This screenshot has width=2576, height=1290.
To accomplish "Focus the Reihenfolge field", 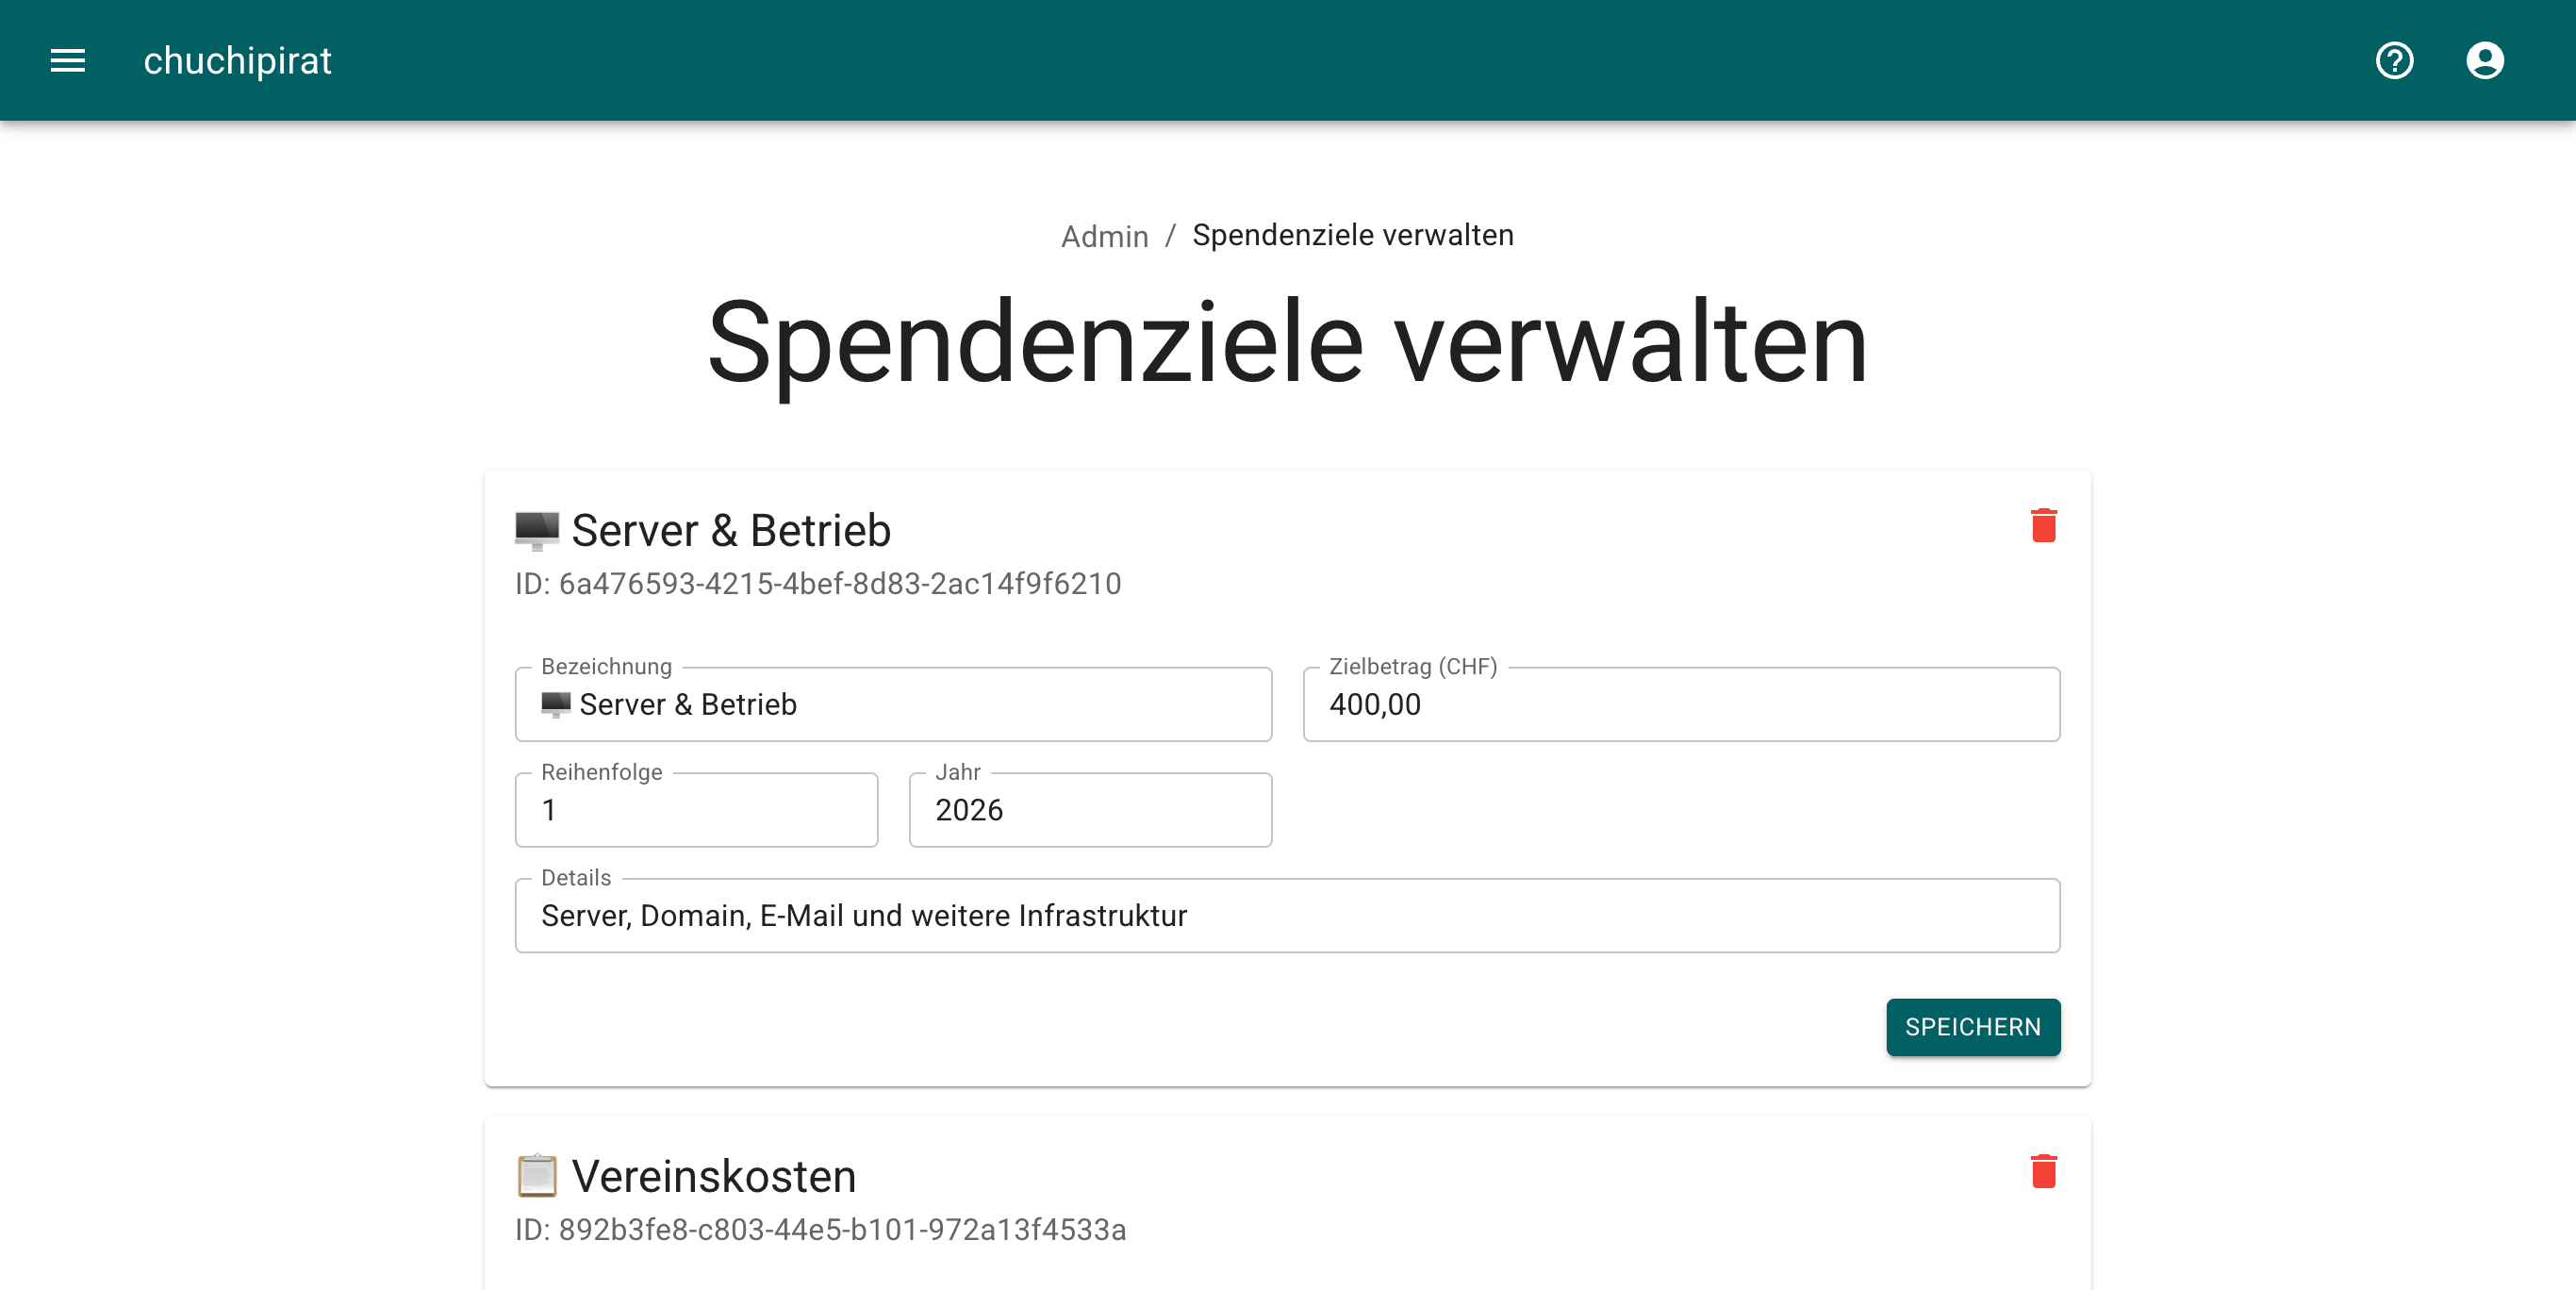I will coord(696,810).
